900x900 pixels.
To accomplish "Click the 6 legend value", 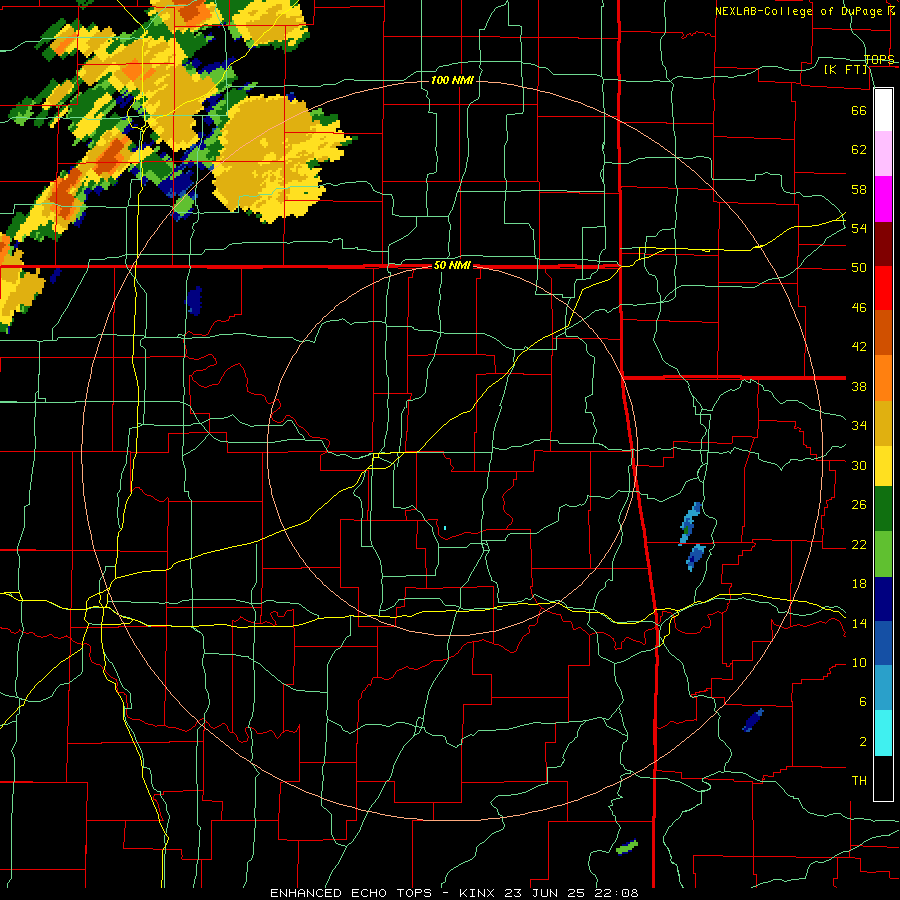I will coord(862,702).
